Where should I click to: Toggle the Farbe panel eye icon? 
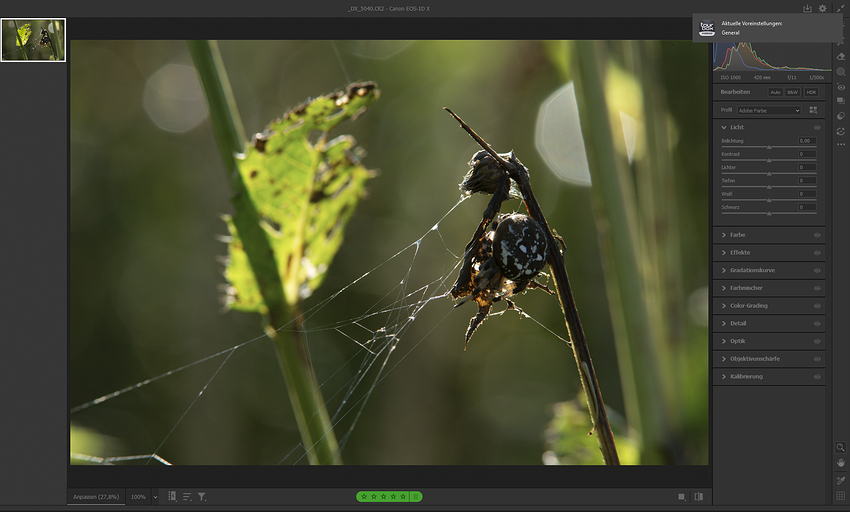tap(817, 235)
